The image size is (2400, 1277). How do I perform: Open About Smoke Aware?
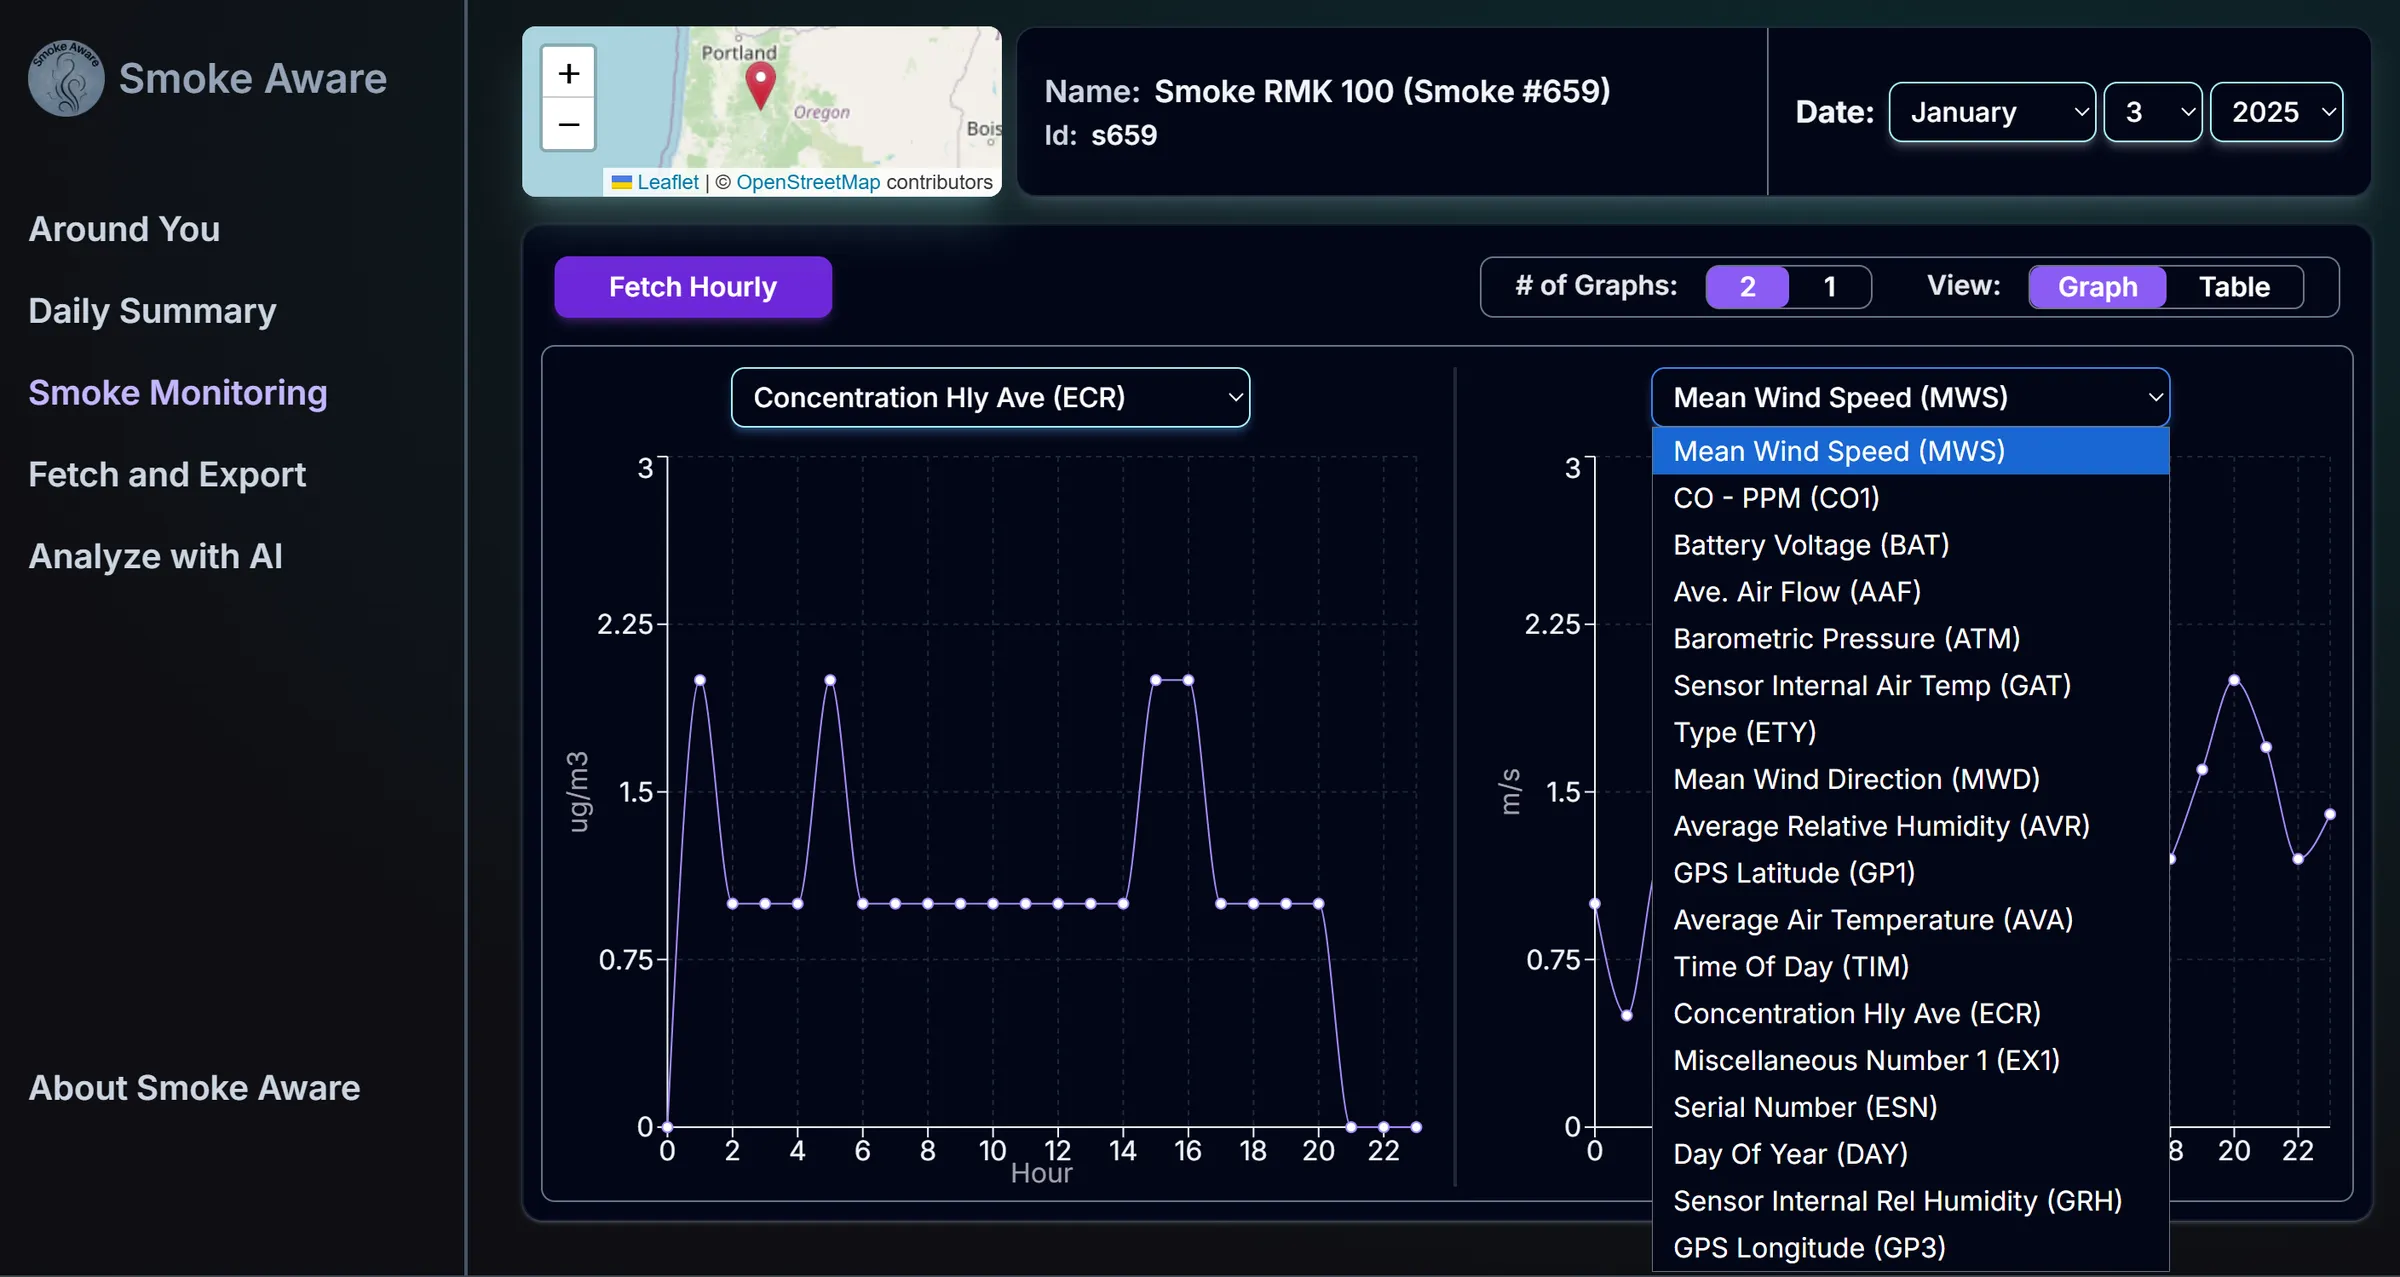(194, 1088)
